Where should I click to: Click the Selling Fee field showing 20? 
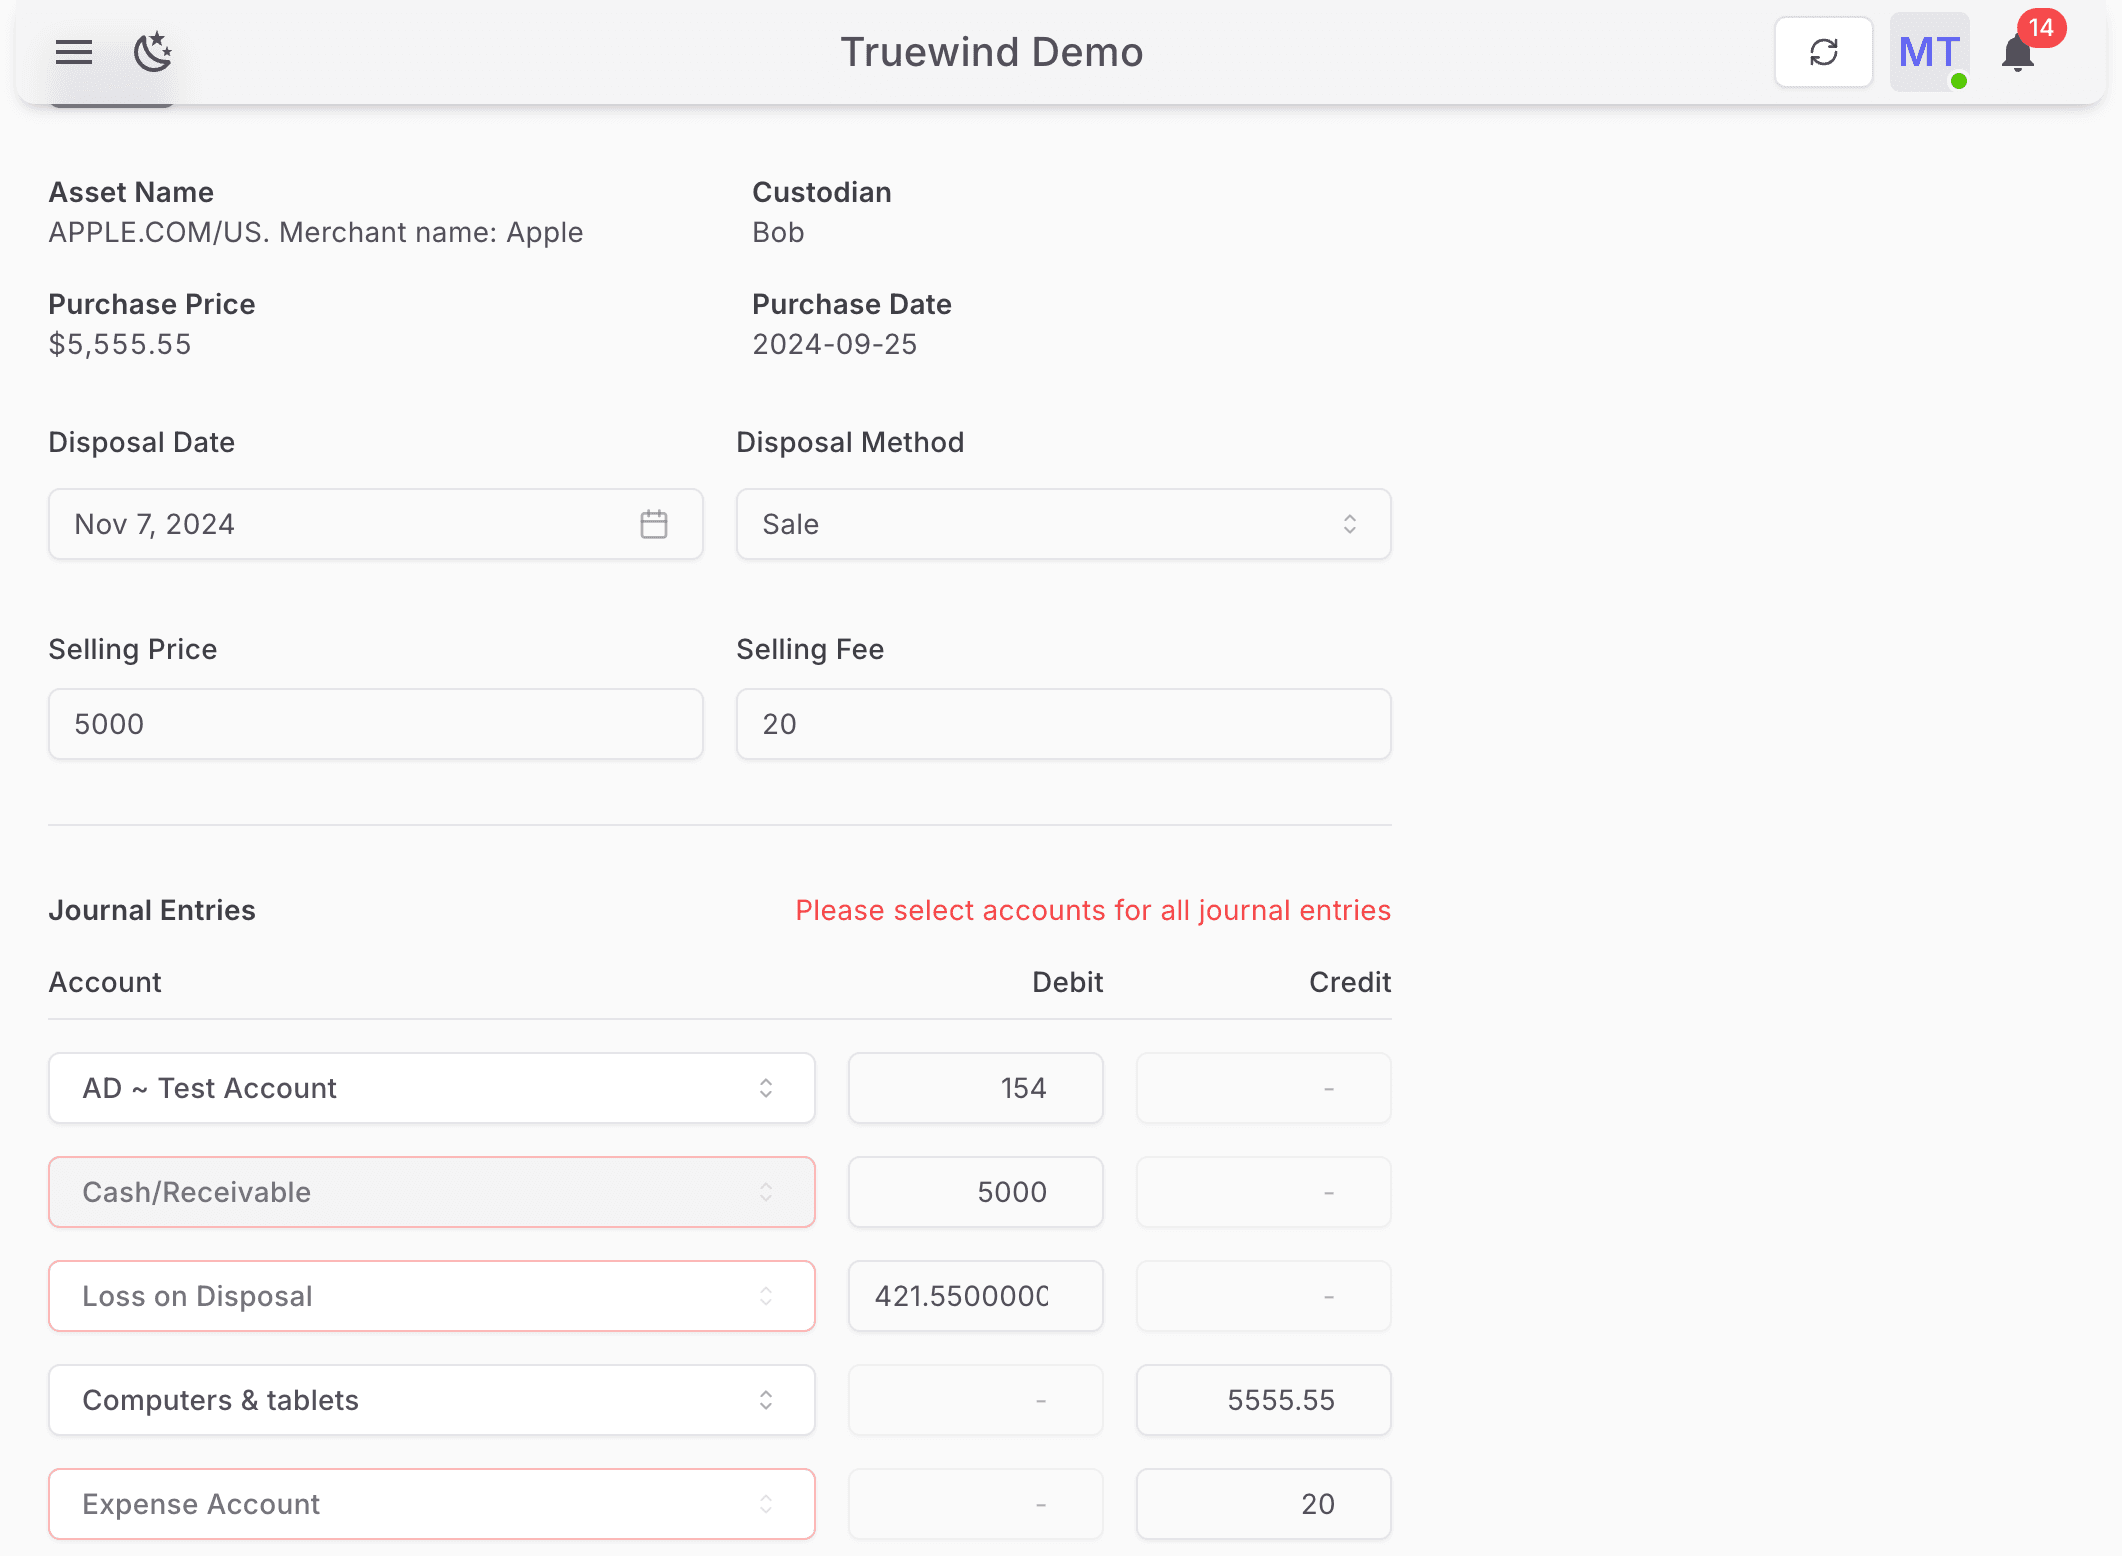tap(1063, 723)
